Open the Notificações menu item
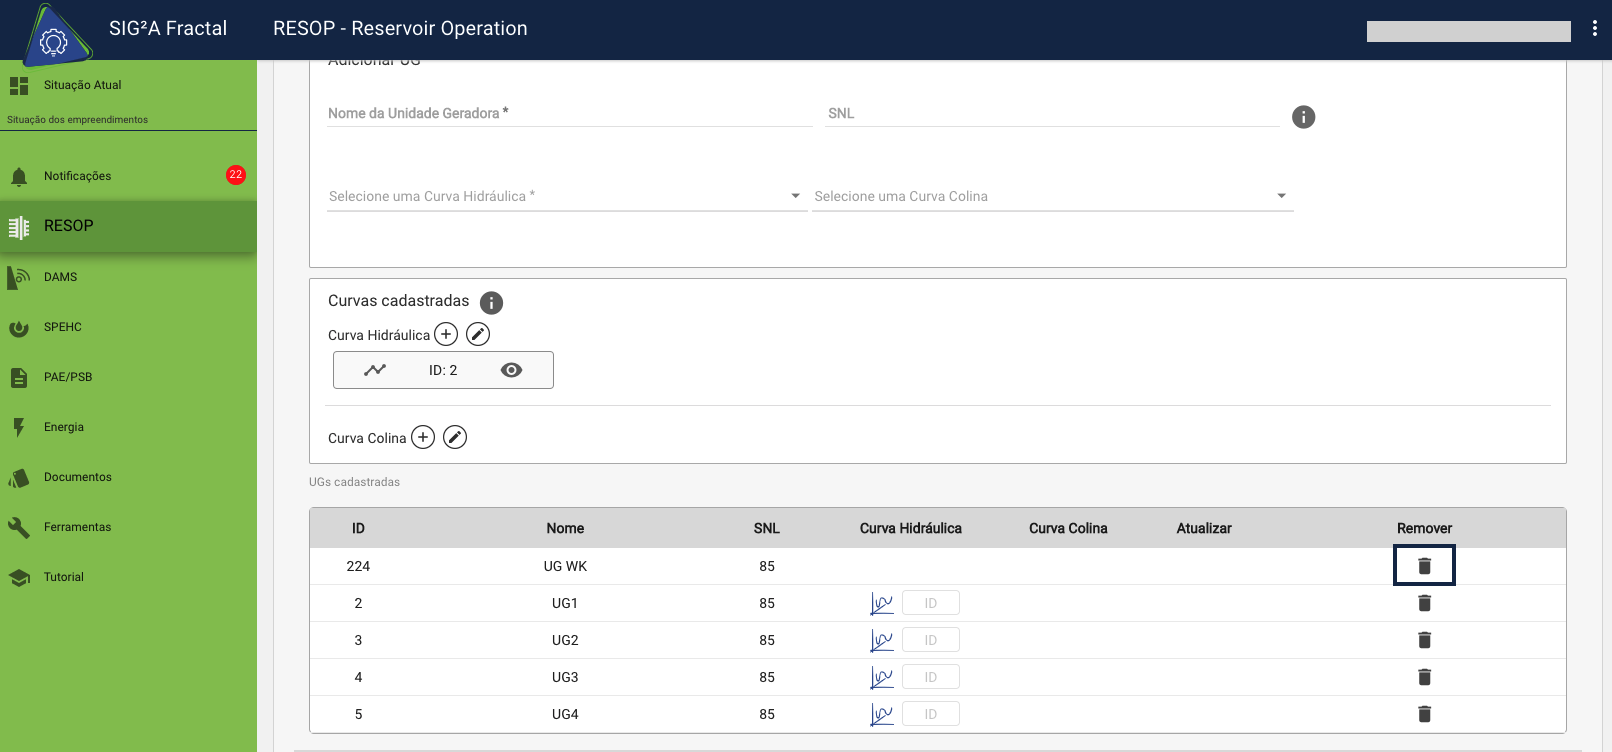The height and width of the screenshot is (752, 1612). 78,176
